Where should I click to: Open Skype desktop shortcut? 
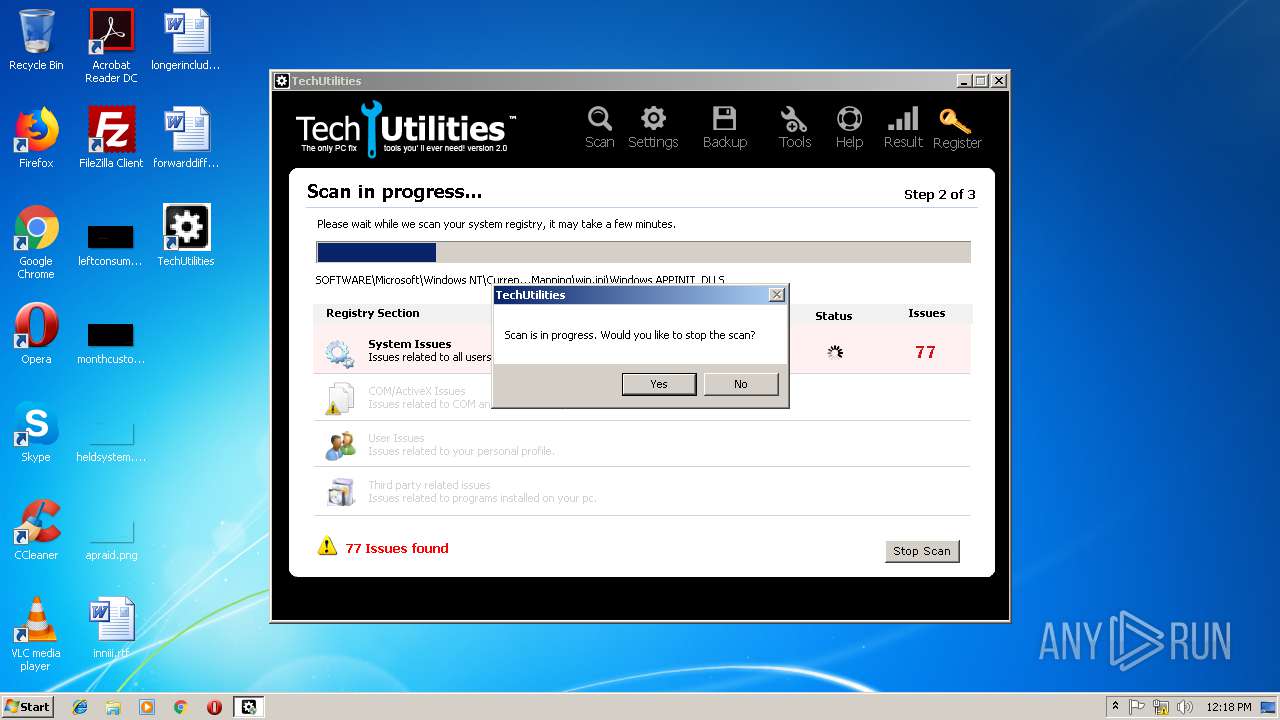[x=36, y=432]
